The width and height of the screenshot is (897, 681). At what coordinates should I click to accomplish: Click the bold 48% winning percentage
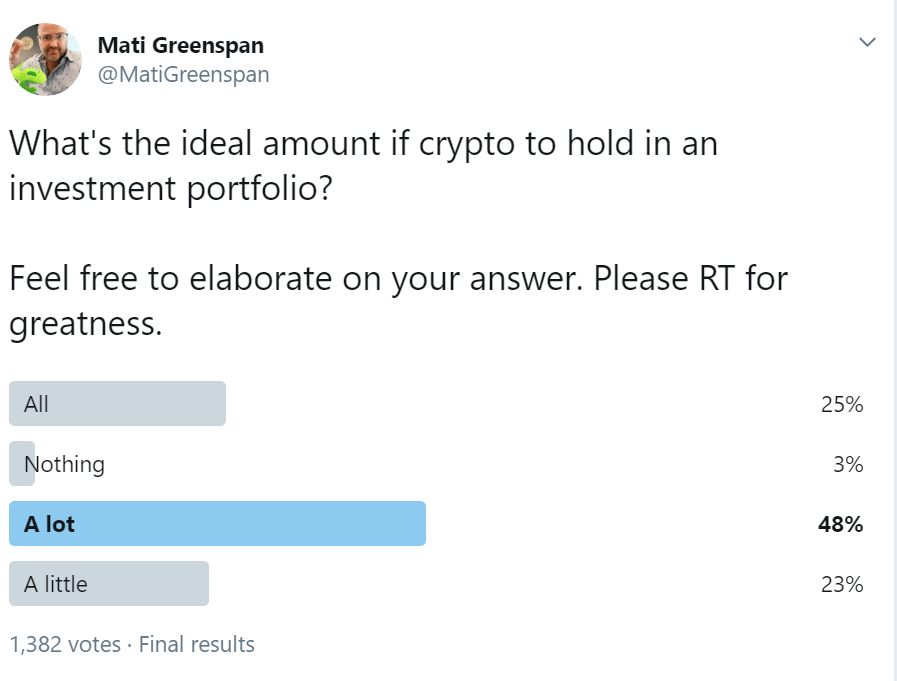click(840, 524)
